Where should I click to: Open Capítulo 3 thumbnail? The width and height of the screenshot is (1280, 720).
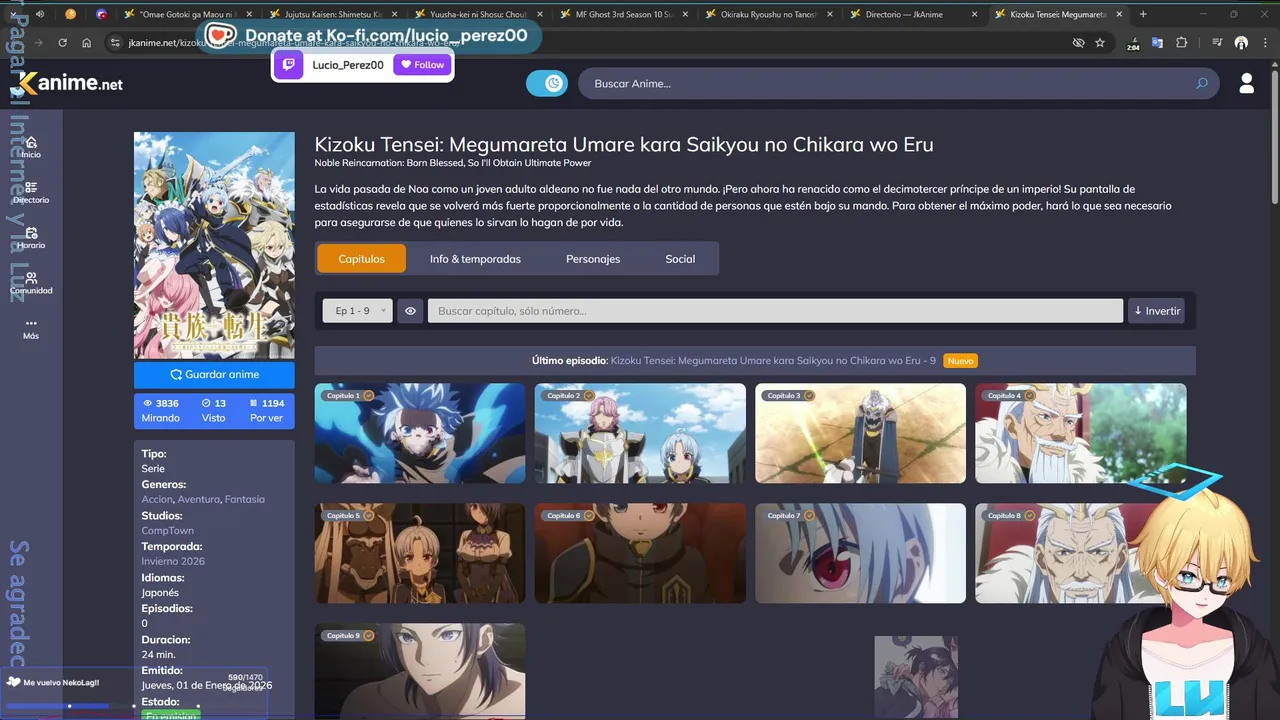pyautogui.click(x=860, y=433)
